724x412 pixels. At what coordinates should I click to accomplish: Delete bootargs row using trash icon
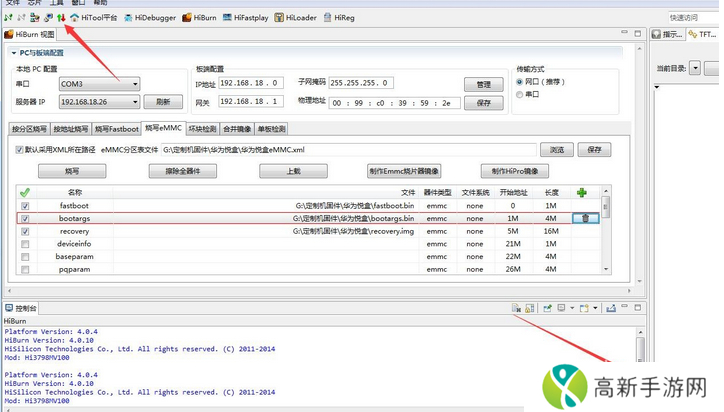pyautogui.click(x=586, y=217)
